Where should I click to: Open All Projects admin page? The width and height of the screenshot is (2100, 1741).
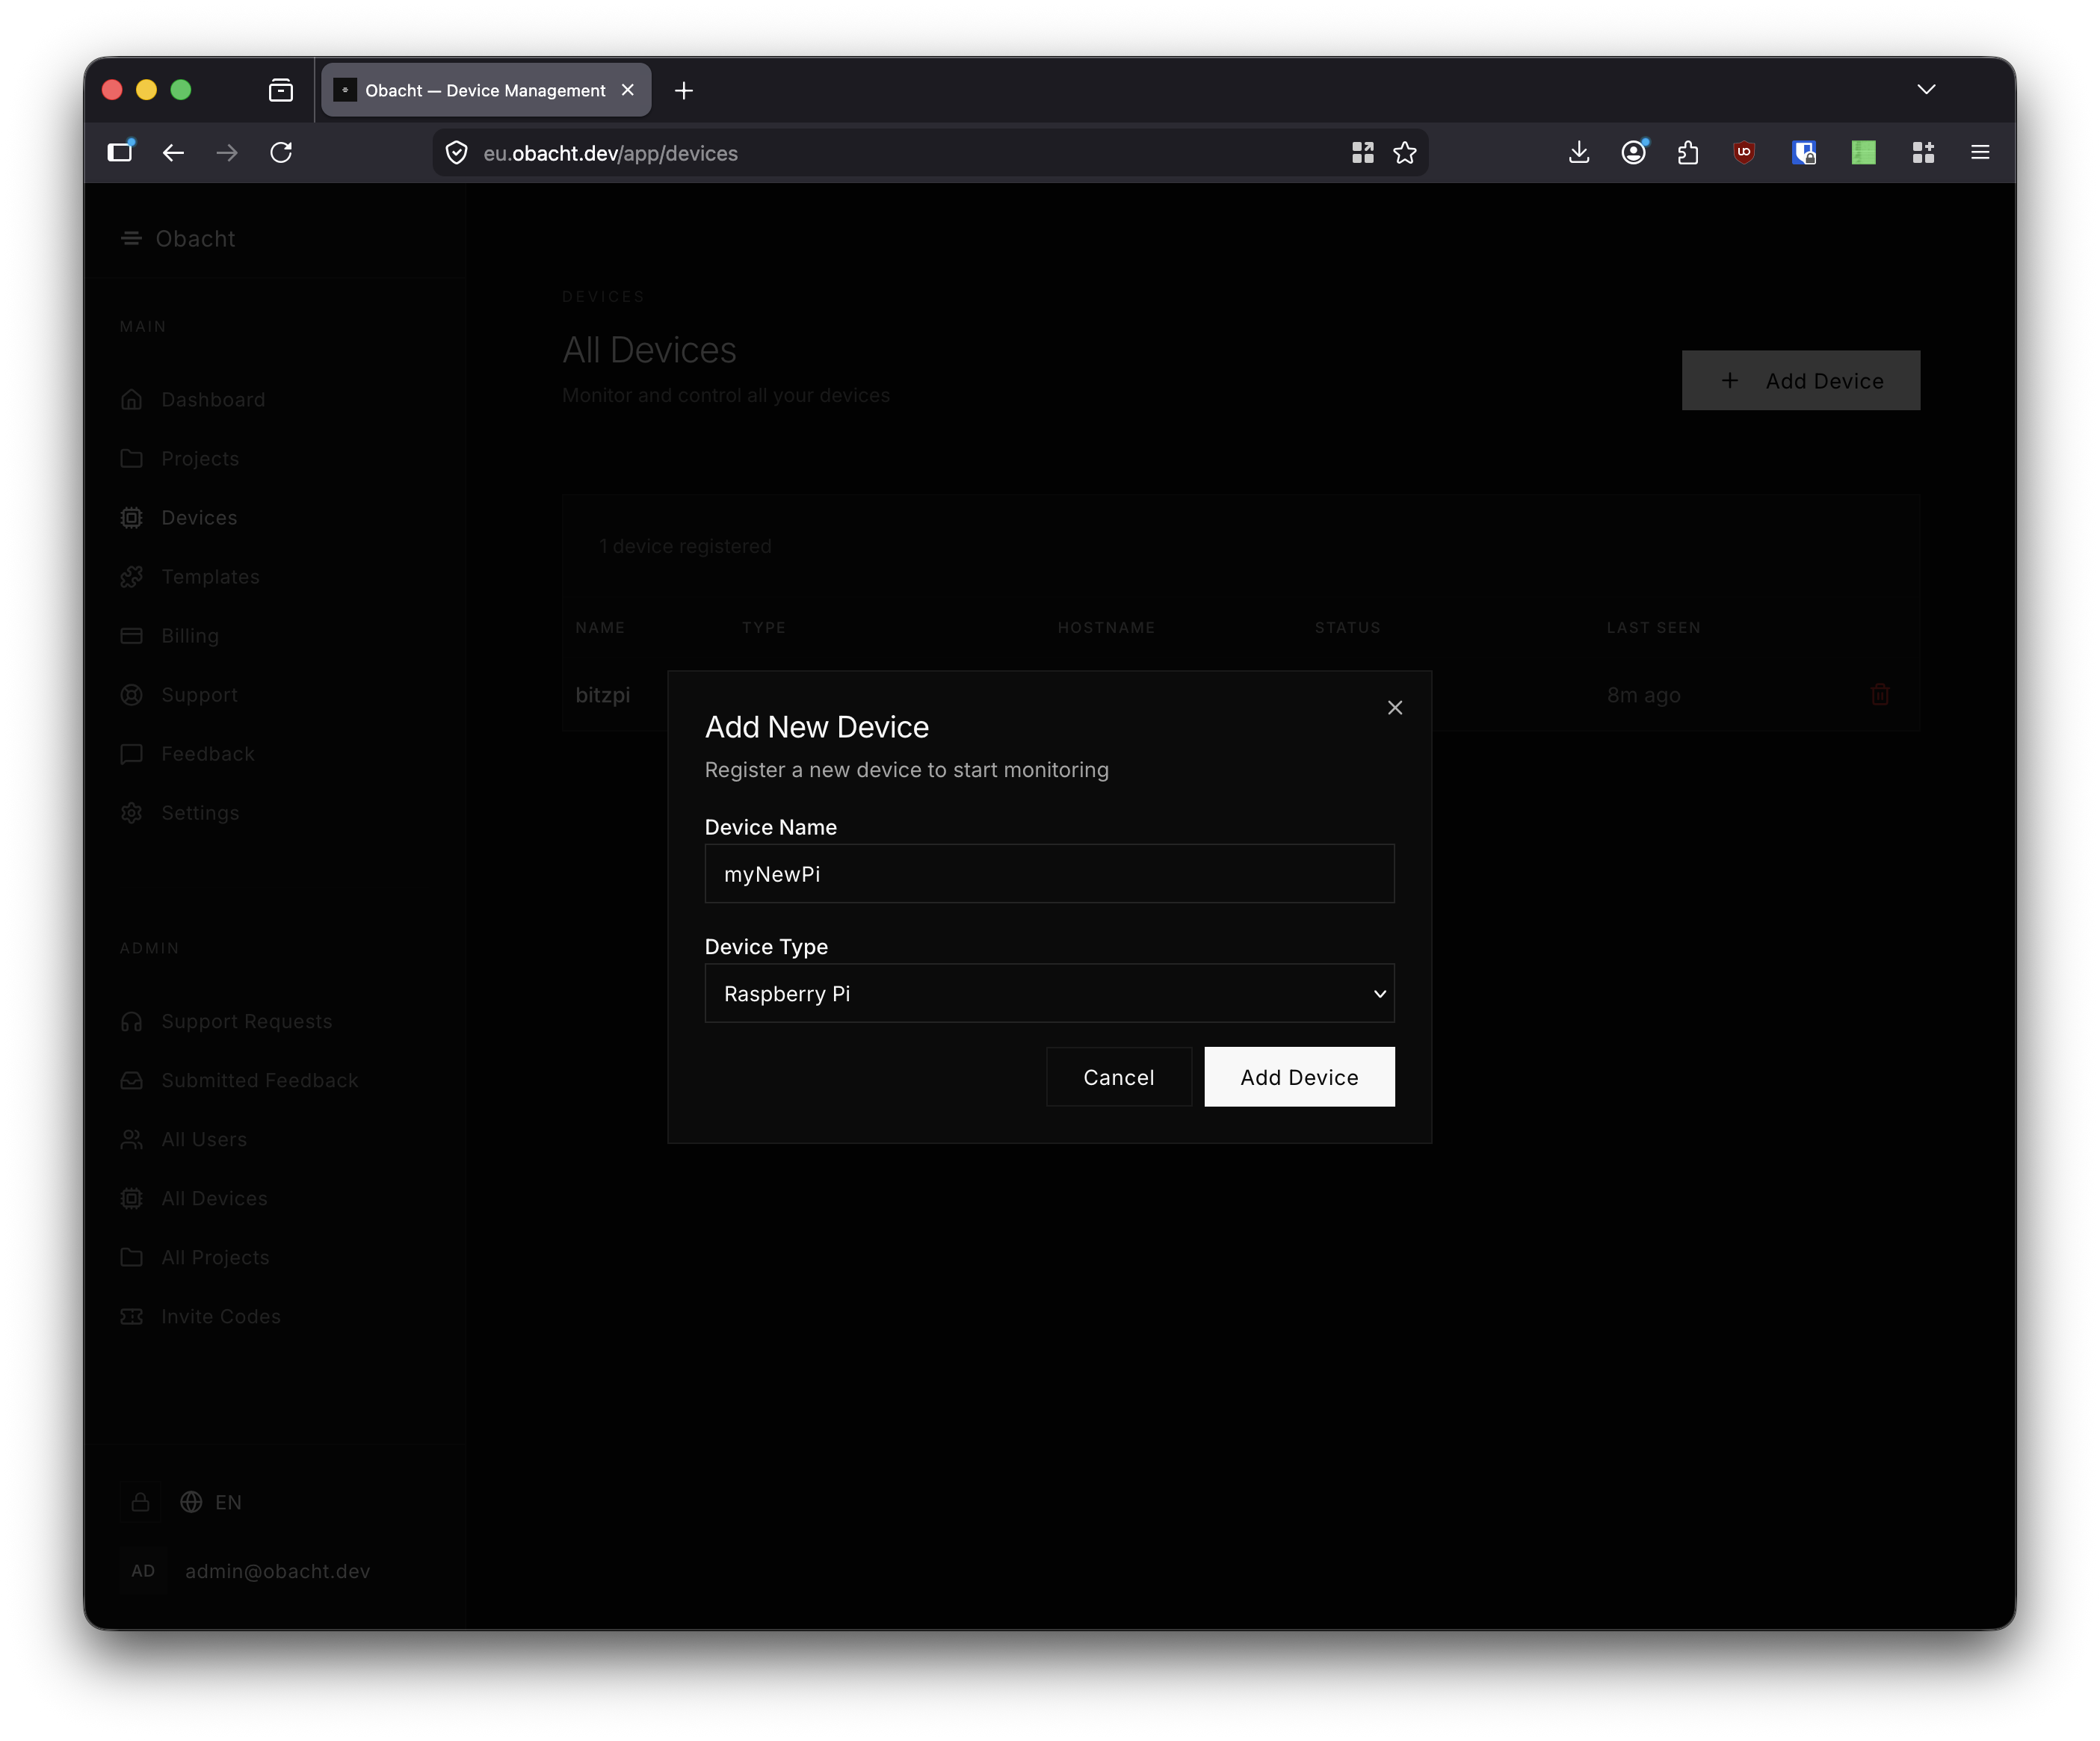coord(215,1257)
